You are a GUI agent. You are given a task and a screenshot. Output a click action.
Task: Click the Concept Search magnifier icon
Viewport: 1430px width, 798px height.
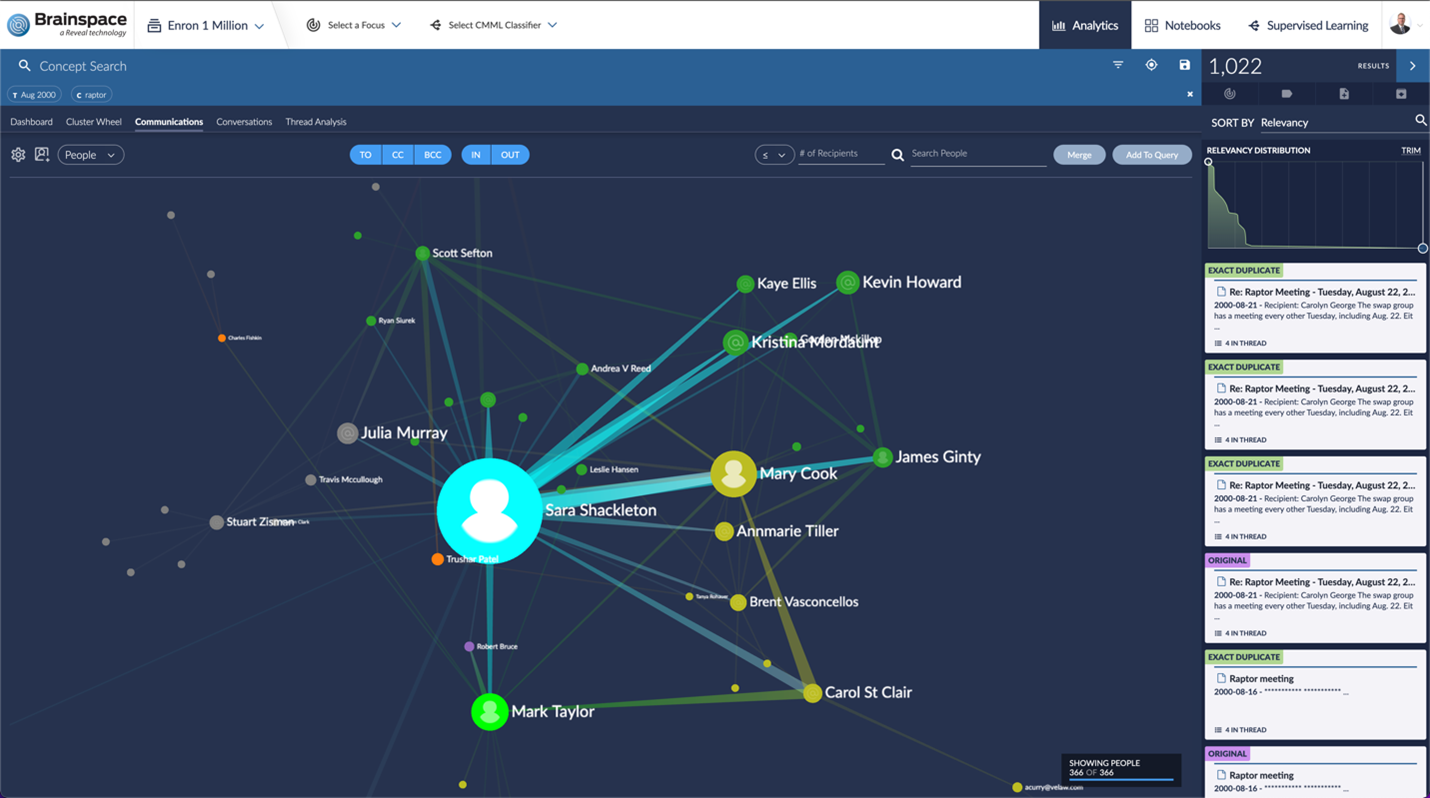click(x=24, y=66)
